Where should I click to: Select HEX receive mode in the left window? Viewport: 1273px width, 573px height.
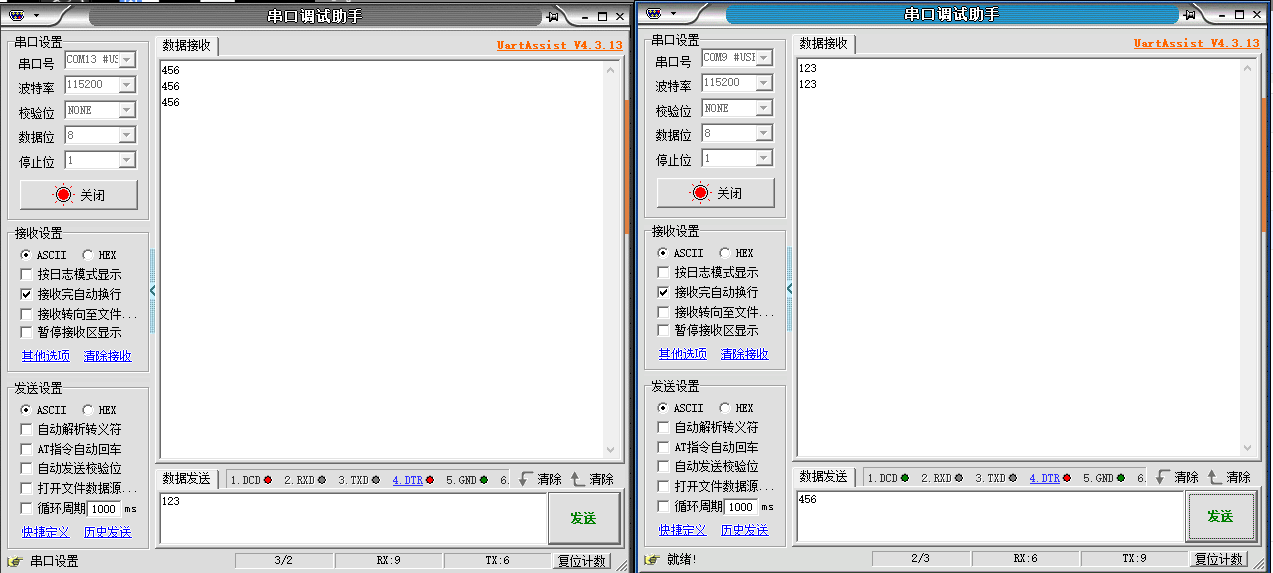click(88, 255)
